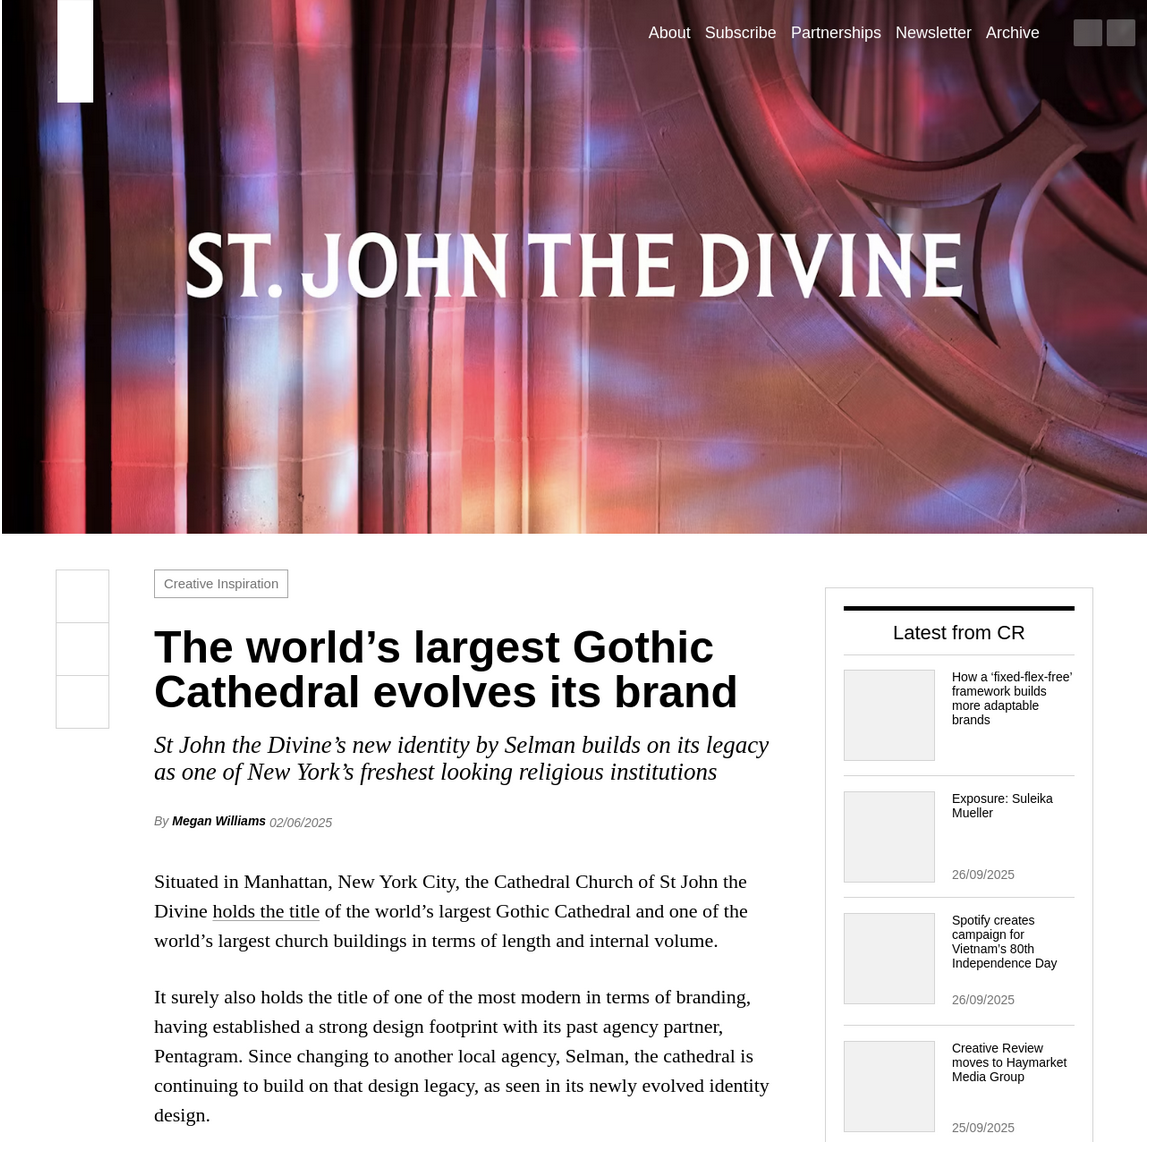
Task: Go to the Subscribe page
Action: click(740, 33)
